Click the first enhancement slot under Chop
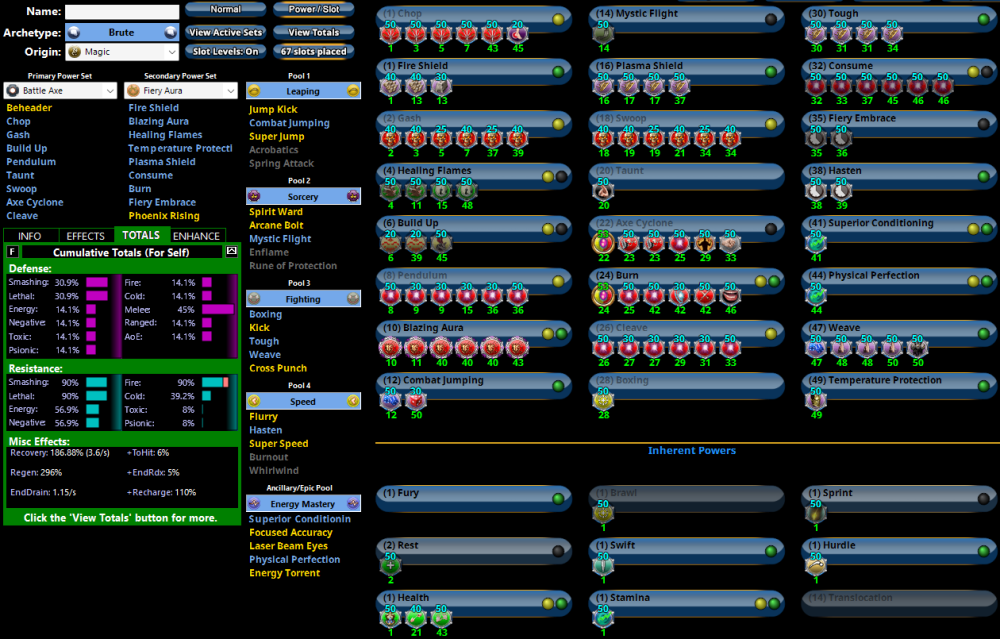The height and width of the screenshot is (639, 1000). click(x=391, y=34)
